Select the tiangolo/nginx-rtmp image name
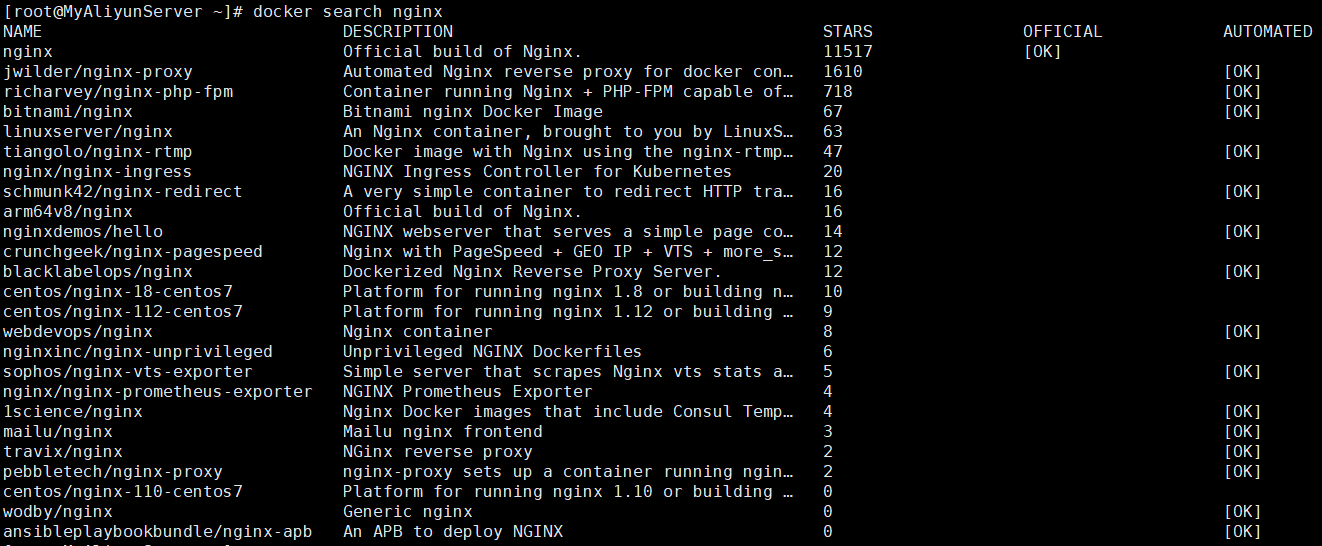This screenshot has height=546, width=1322. 98,151
